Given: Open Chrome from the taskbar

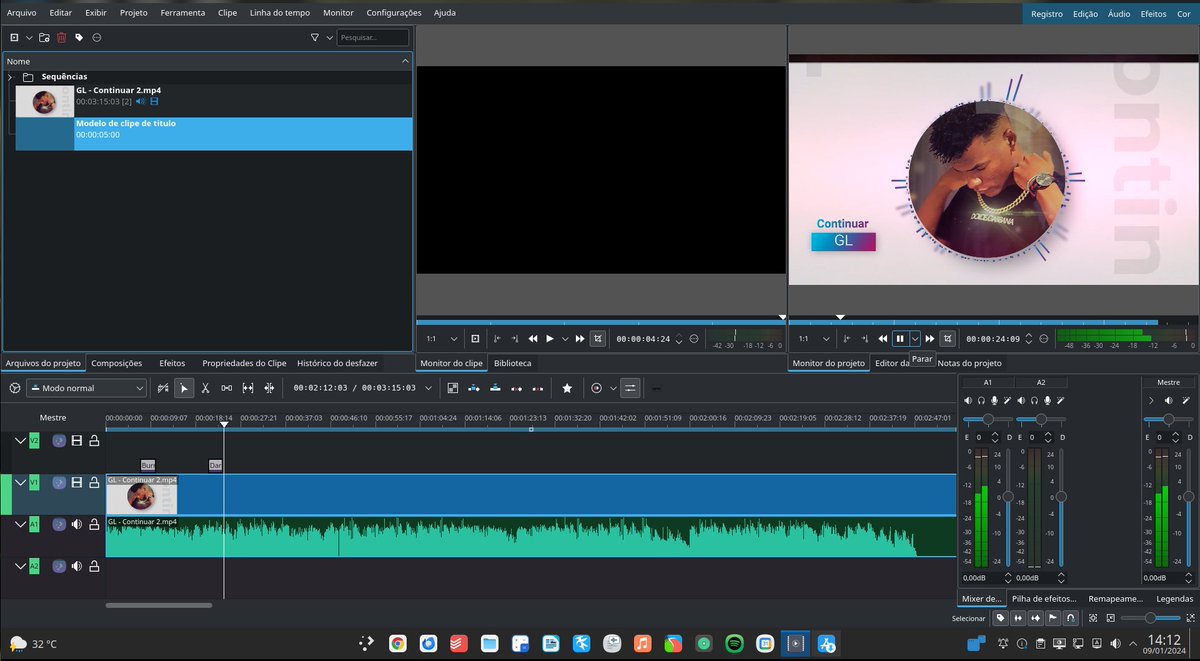Looking at the screenshot, I should pyautogui.click(x=397, y=644).
